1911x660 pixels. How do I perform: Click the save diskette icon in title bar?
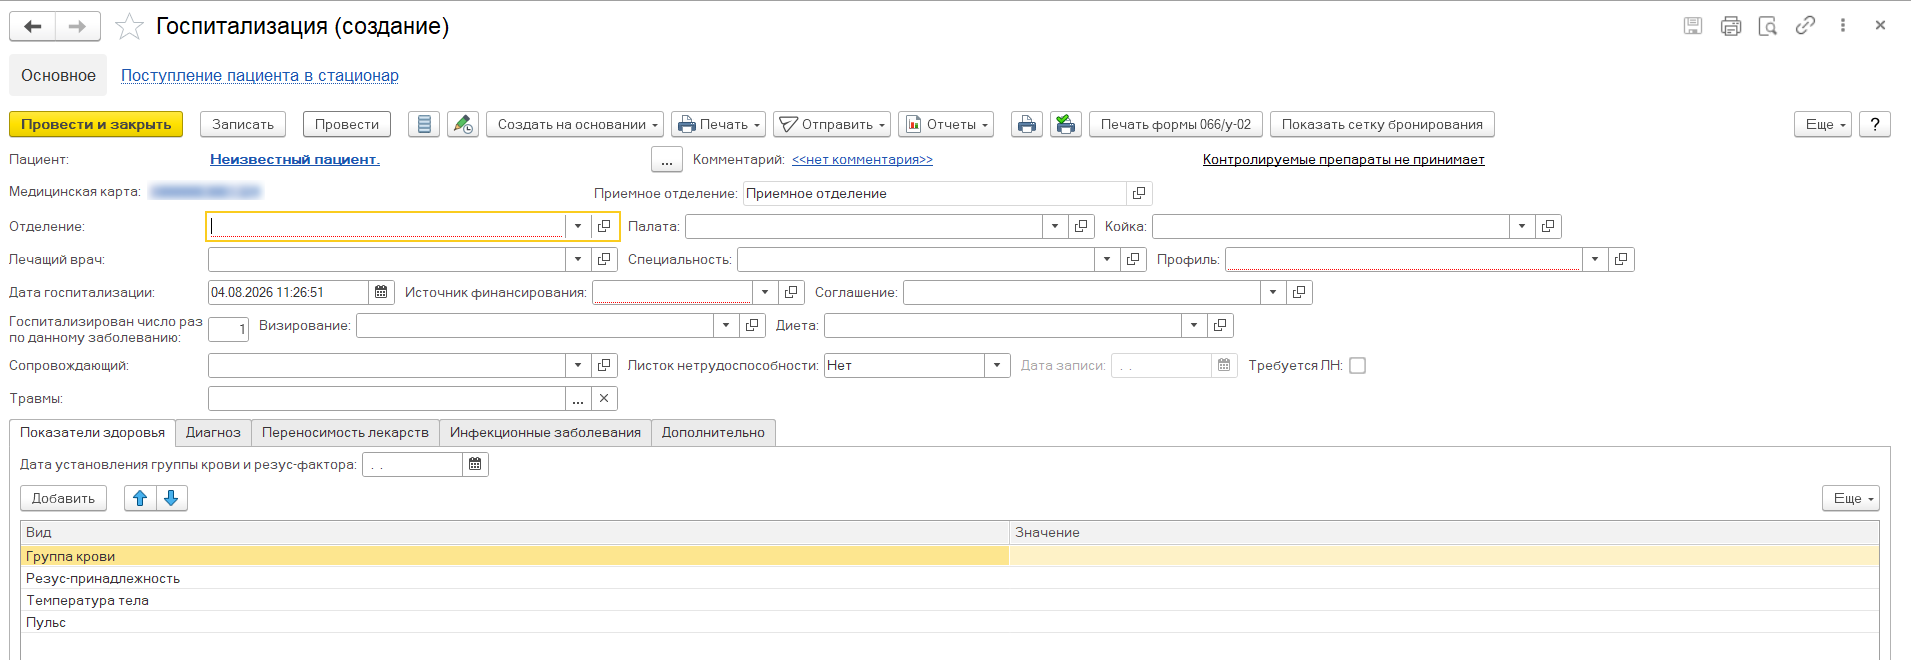(x=1693, y=26)
